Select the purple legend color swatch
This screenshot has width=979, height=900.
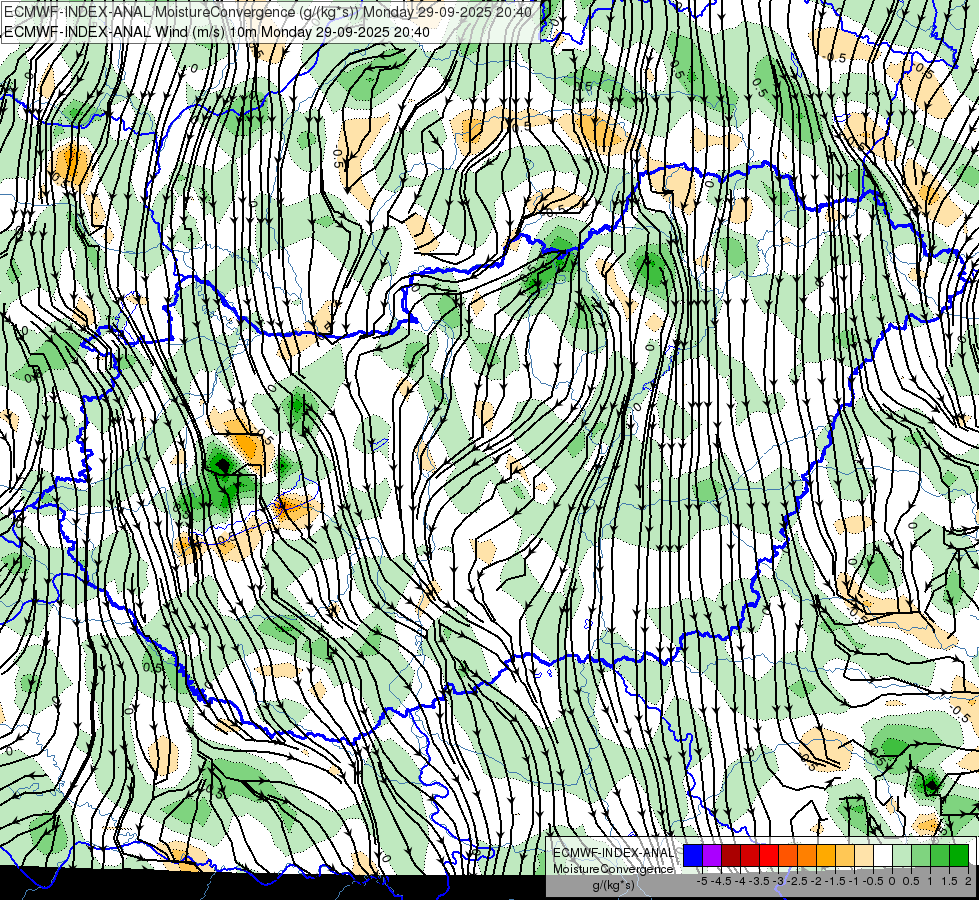(712, 855)
